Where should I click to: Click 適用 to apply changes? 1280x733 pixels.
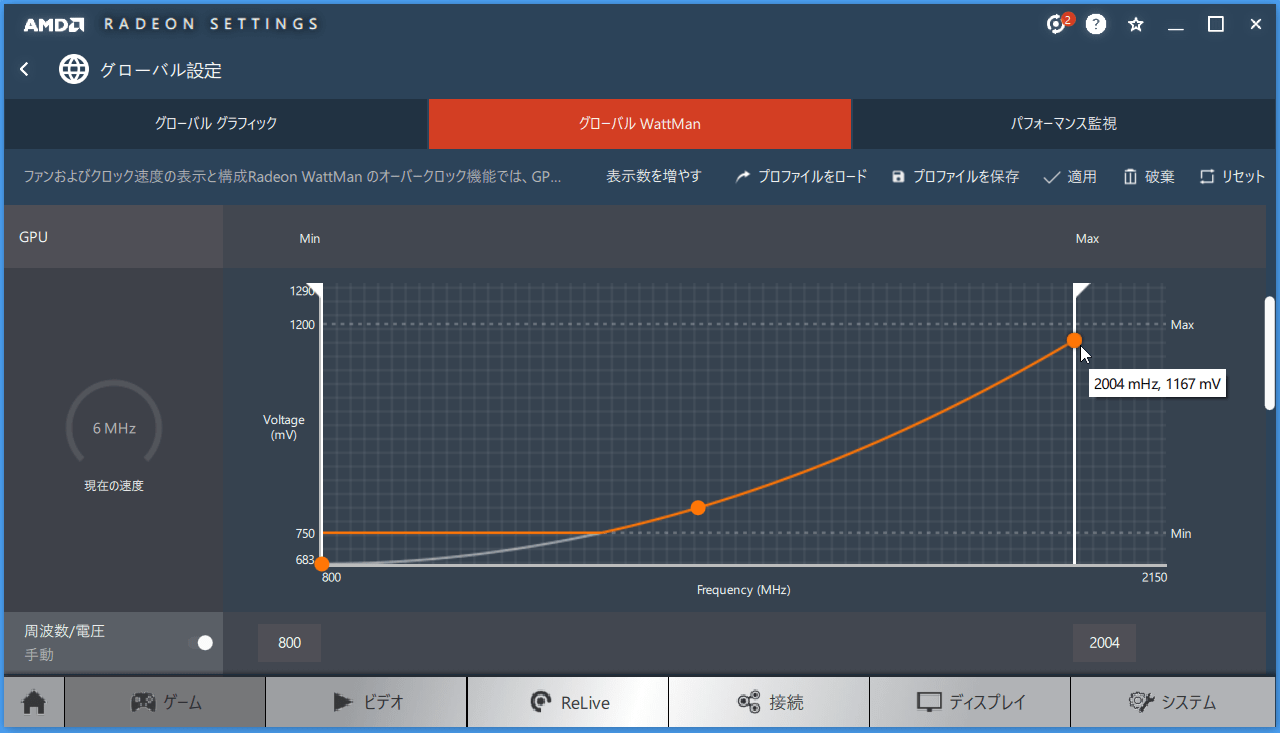click(1070, 176)
